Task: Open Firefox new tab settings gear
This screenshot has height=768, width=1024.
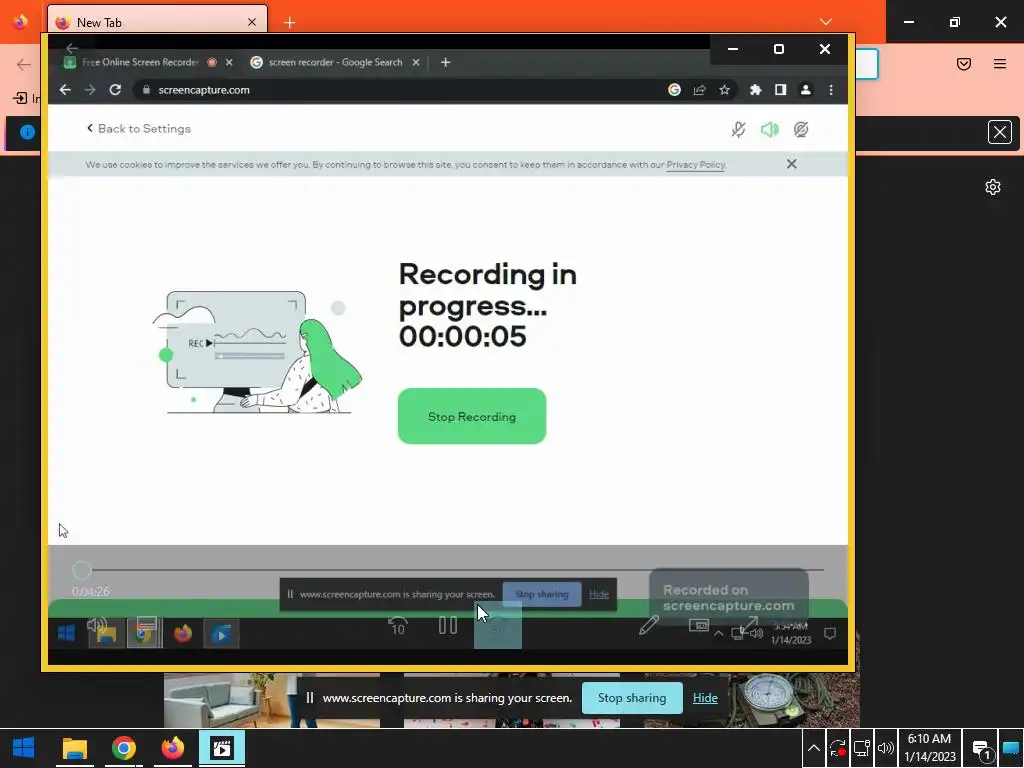Action: (x=993, y=187)
